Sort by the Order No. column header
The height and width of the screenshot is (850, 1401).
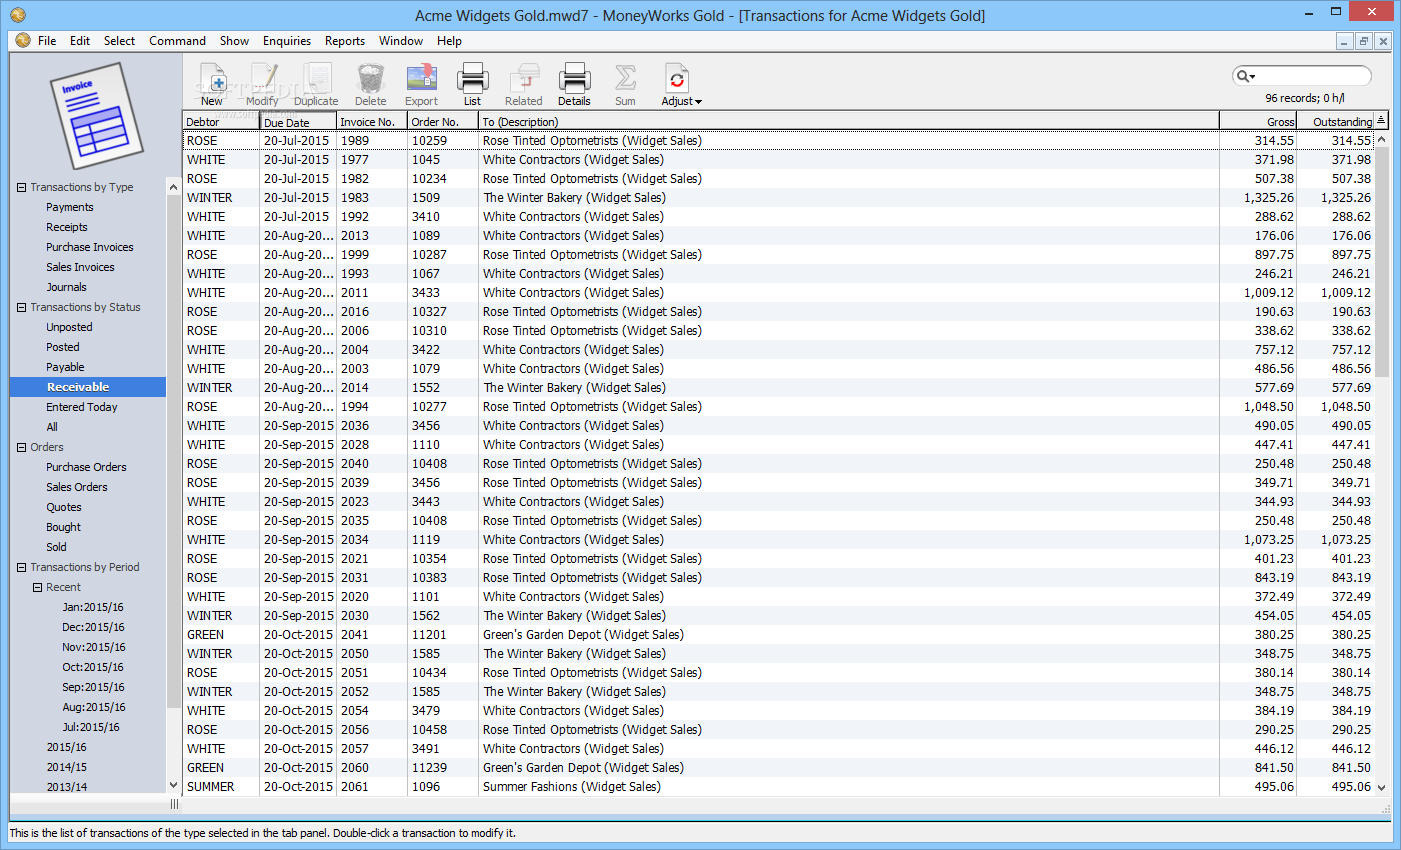(443, 121)
